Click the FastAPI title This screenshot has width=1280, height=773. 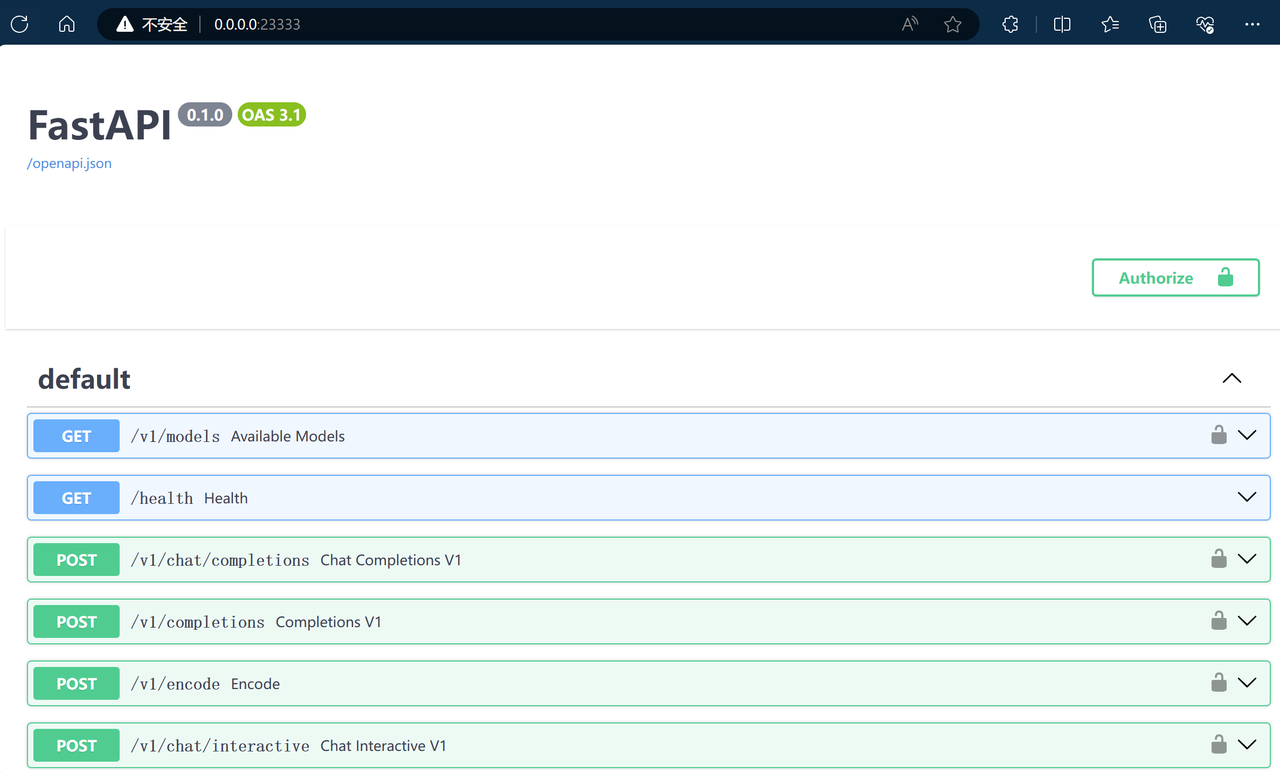tap(99, 125)
